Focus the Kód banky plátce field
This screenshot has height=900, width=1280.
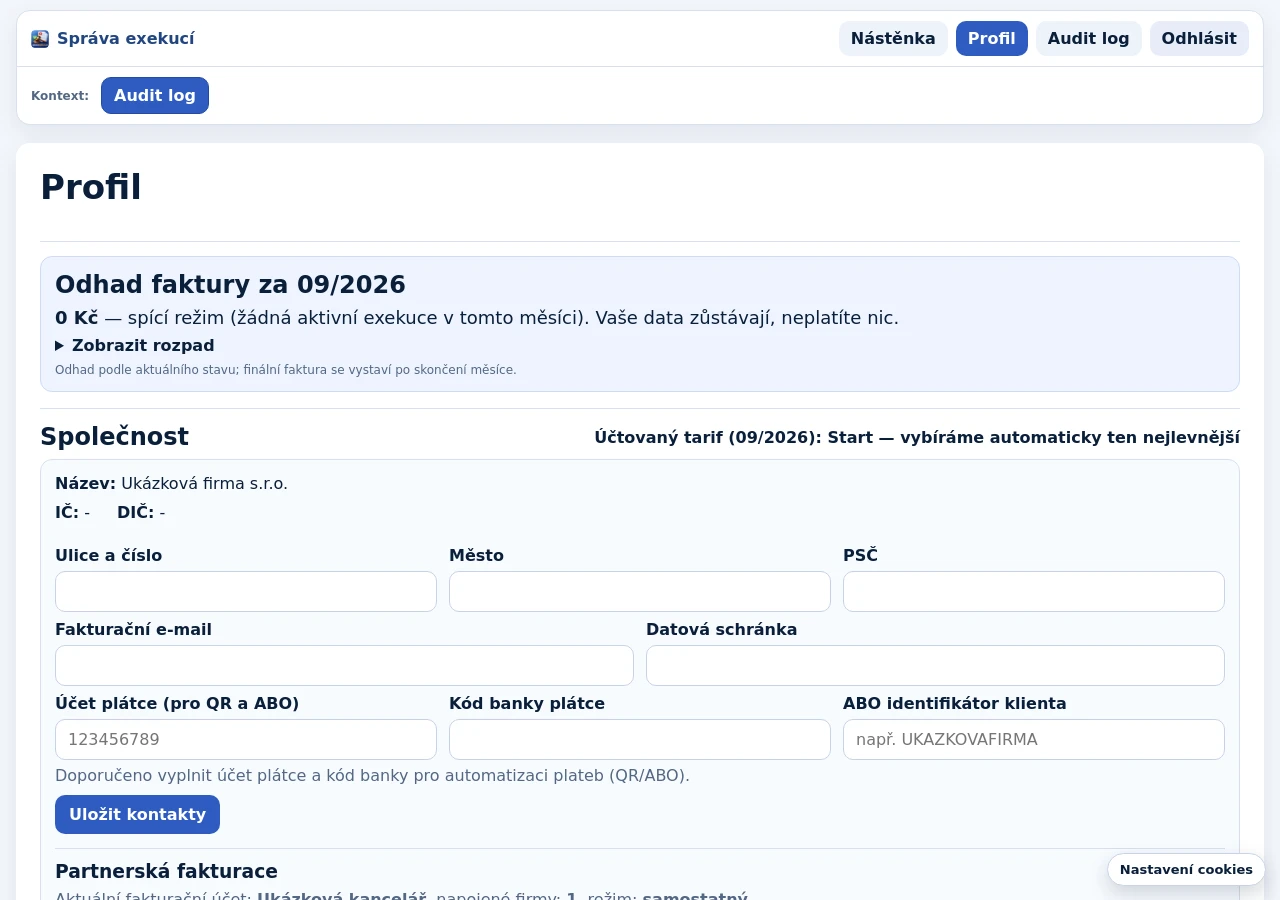pos(640,740)
